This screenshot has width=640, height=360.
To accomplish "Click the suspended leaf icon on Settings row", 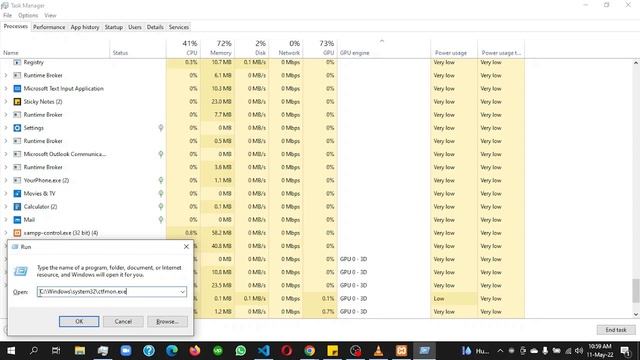I will coord(161,128).
